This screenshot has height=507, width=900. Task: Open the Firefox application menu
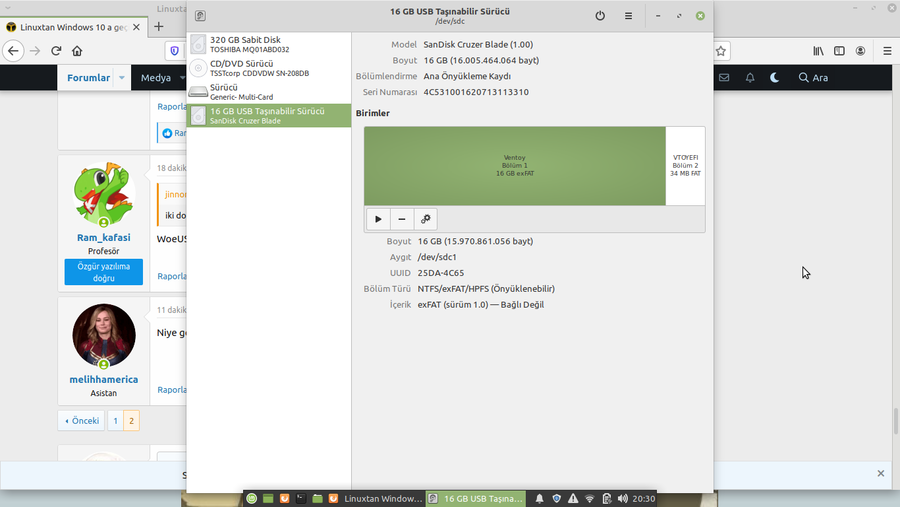(x=887, y=51)
